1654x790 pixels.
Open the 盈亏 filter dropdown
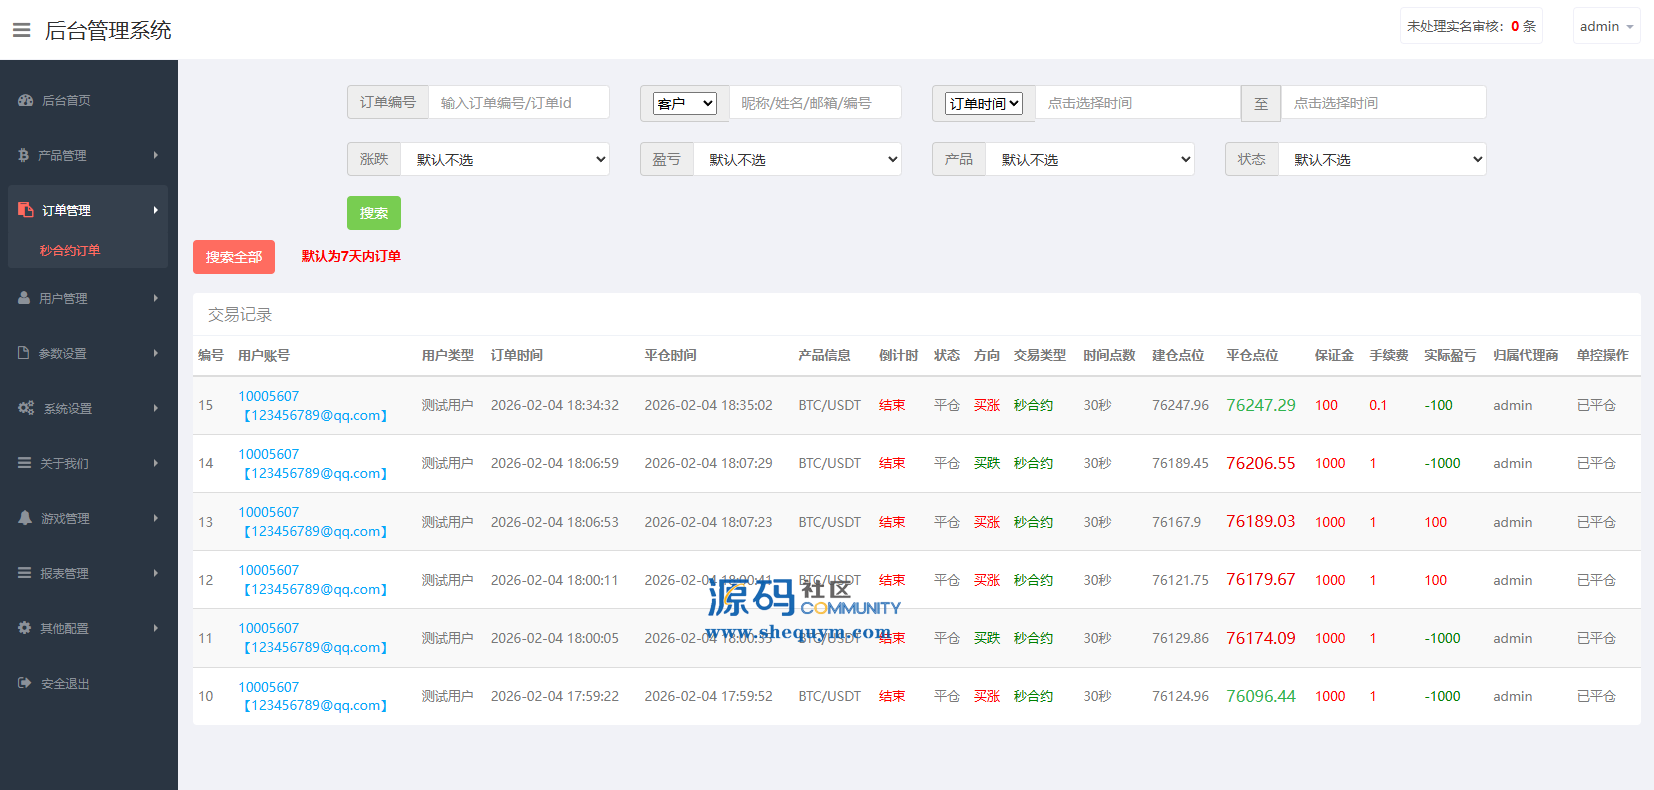(x=797, y=160)
